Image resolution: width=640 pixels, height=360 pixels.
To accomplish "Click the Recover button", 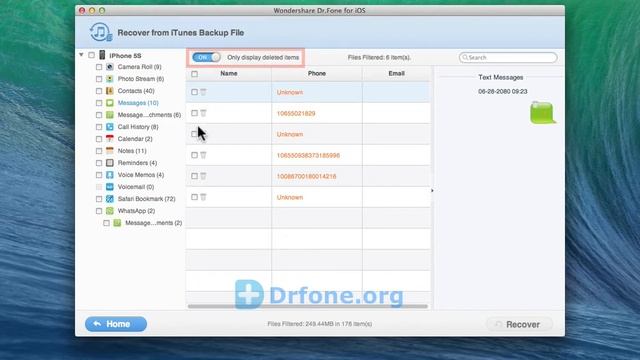I will click(519, 324).
